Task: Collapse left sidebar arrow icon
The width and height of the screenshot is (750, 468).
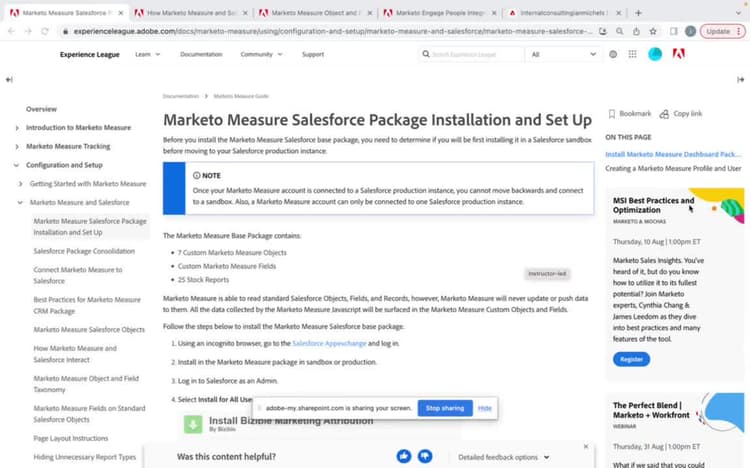Action: 9,79
